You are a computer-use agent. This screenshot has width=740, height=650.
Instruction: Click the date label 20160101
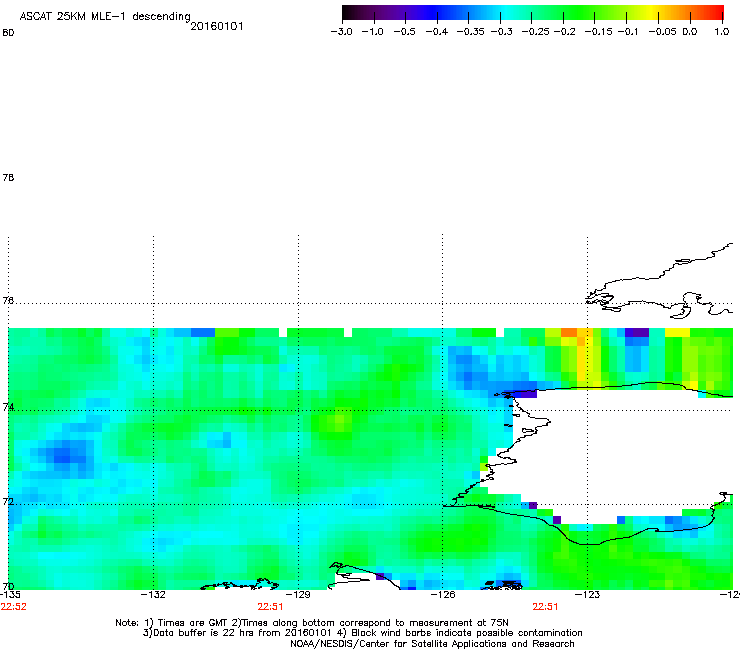[217, 26]
